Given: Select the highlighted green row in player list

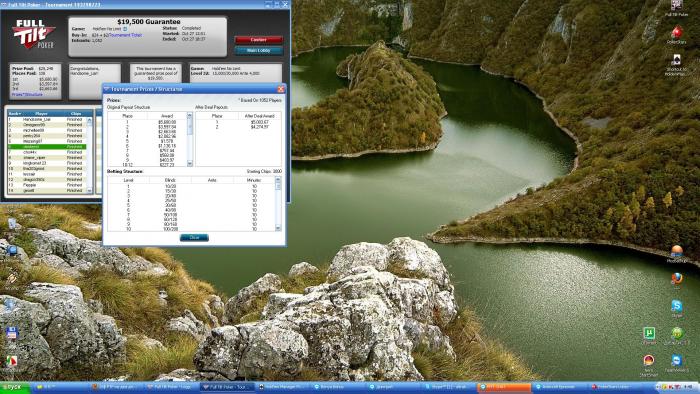Looking at the screenshot, I should click(x=47, y=146).
